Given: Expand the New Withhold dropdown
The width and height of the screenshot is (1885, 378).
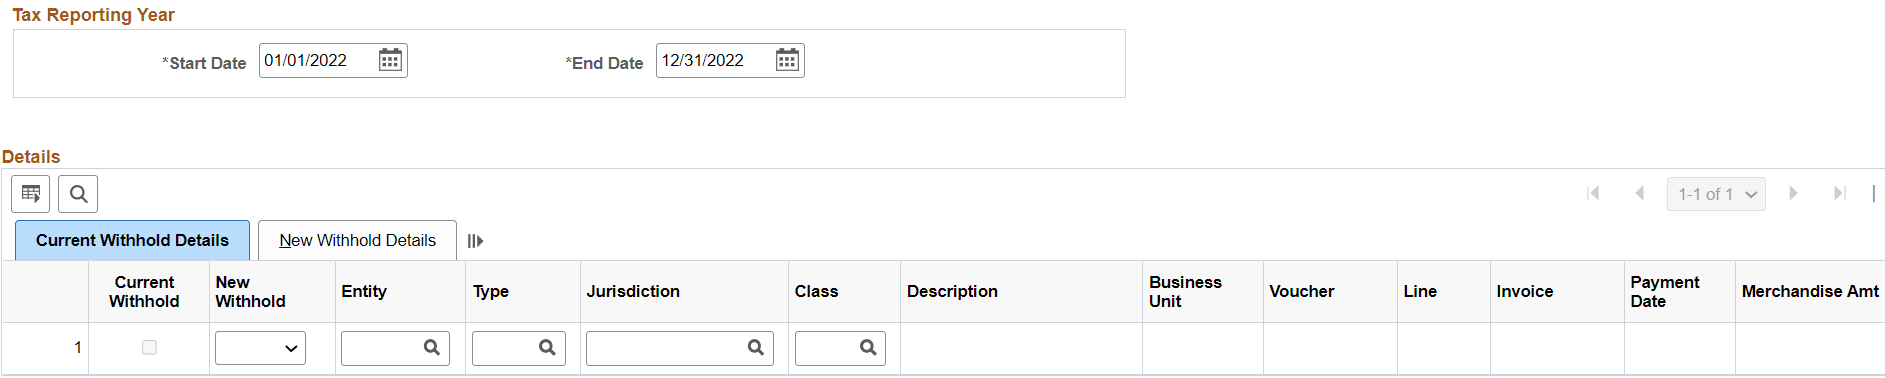Looking at the screenshot, I should click(x=260, y=348).
